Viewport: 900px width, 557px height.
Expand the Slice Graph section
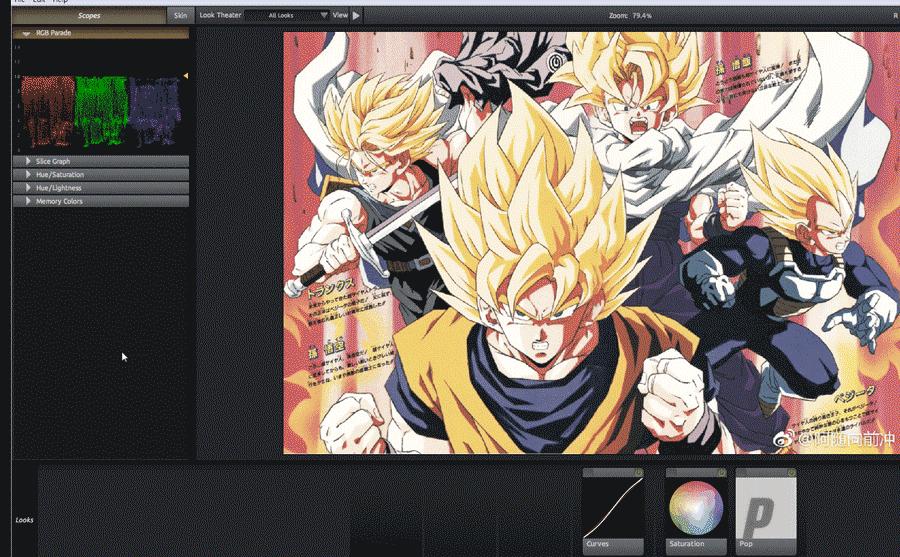28,161
